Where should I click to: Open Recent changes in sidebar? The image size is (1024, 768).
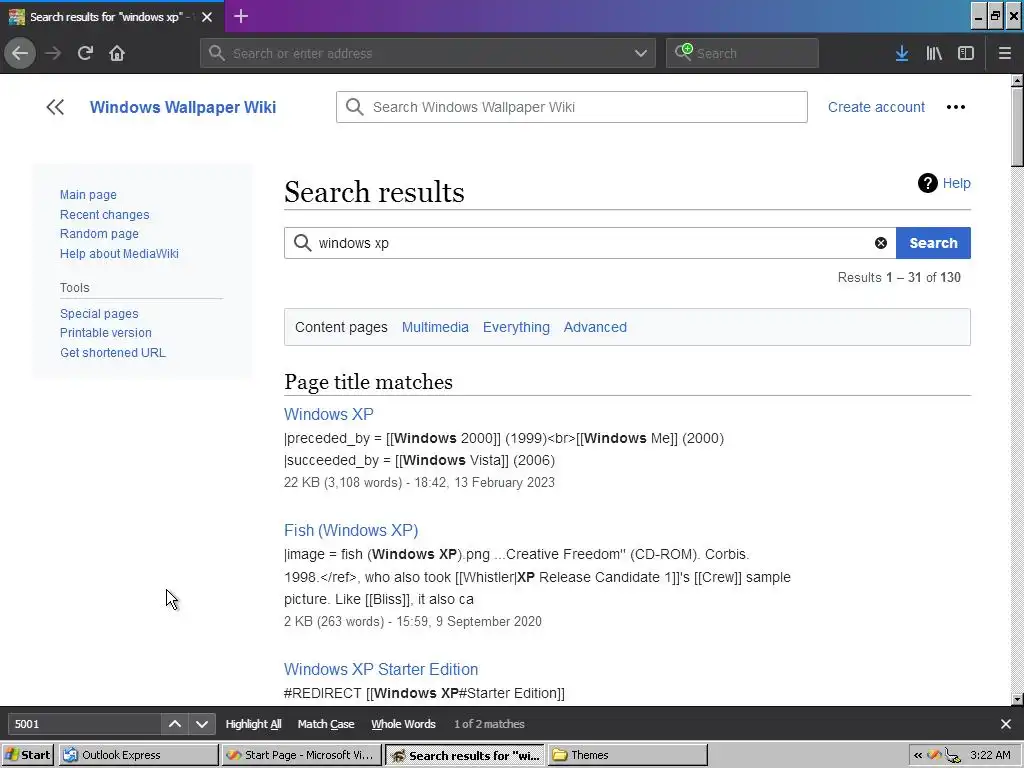pos(104,215)
